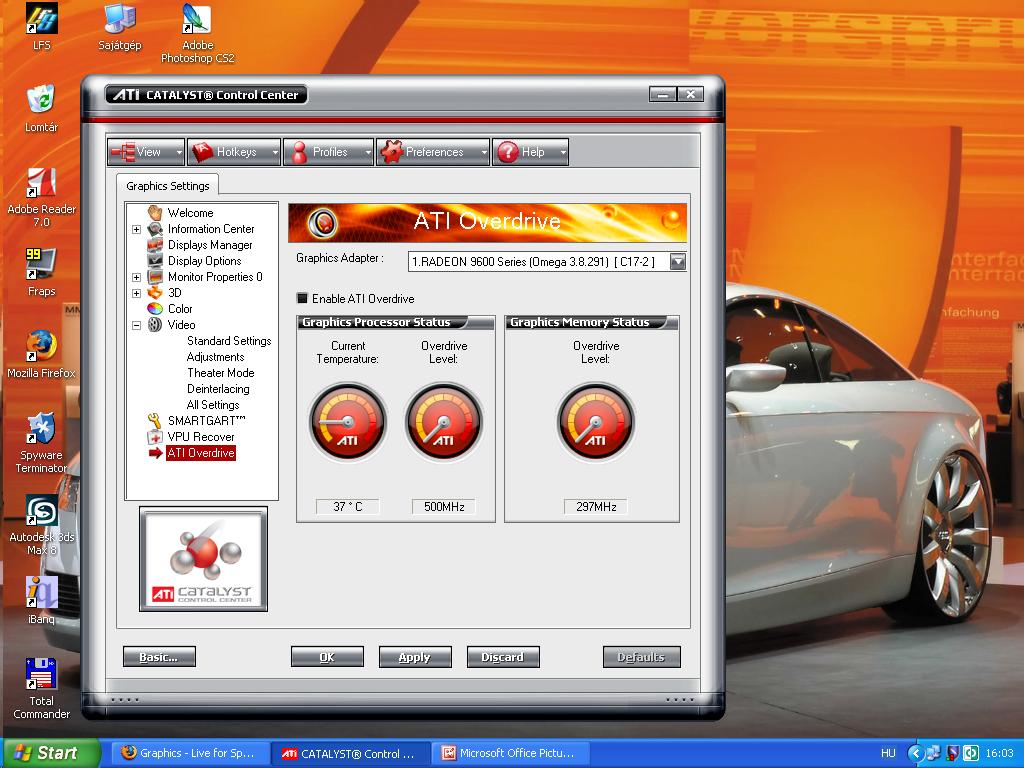Select ATI Overdrive tree item
This screenshot has height=768, width=1024.
click(x=201, y=453)
